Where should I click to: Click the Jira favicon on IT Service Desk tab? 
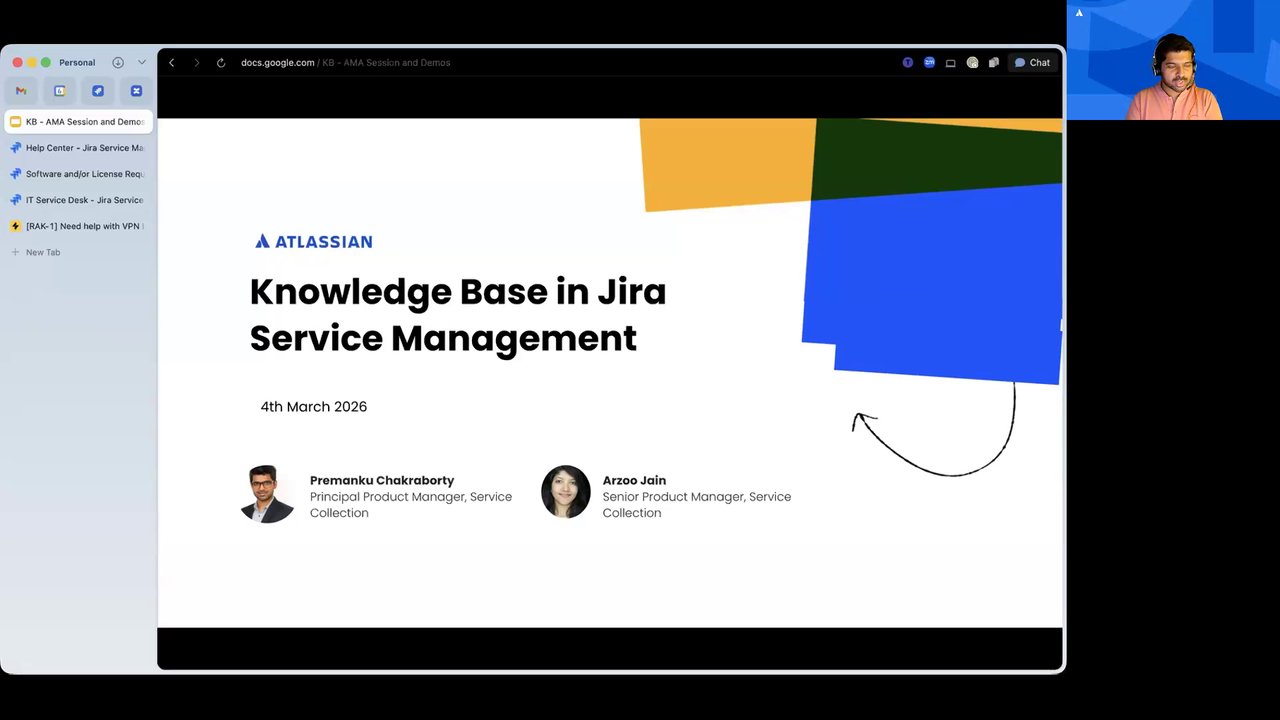point(15,200)
